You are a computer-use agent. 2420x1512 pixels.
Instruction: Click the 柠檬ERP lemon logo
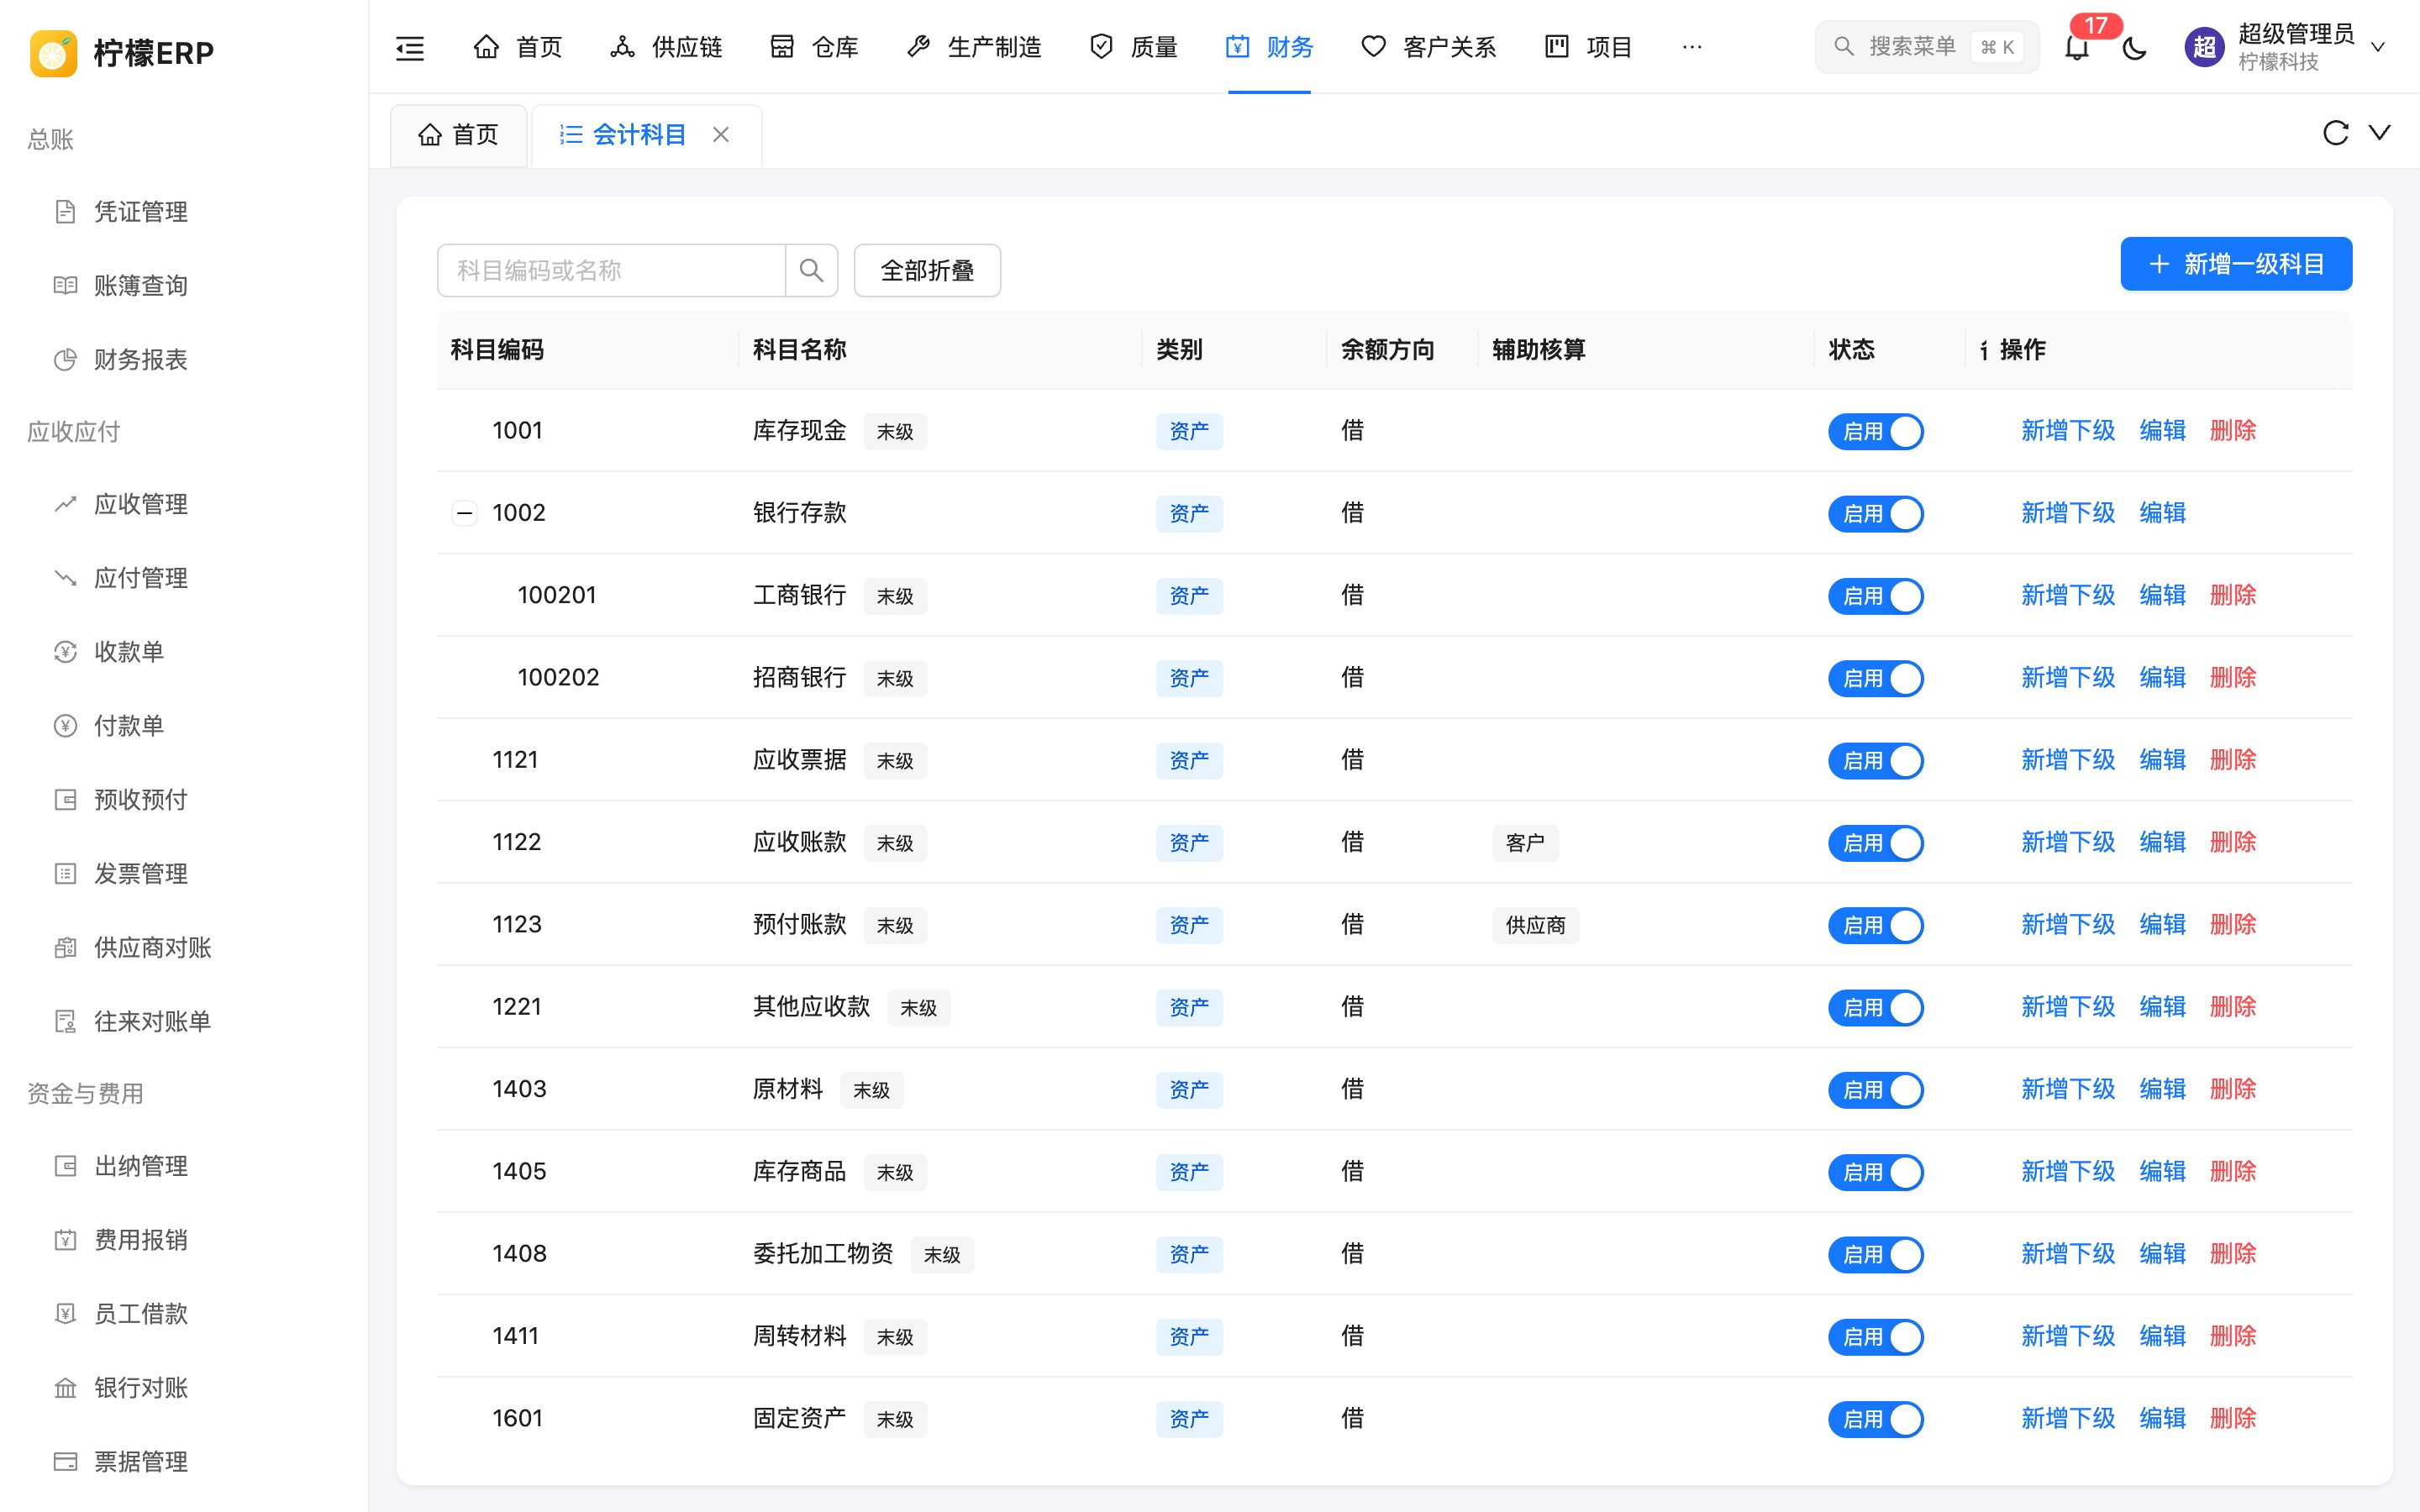click(54, 52)
